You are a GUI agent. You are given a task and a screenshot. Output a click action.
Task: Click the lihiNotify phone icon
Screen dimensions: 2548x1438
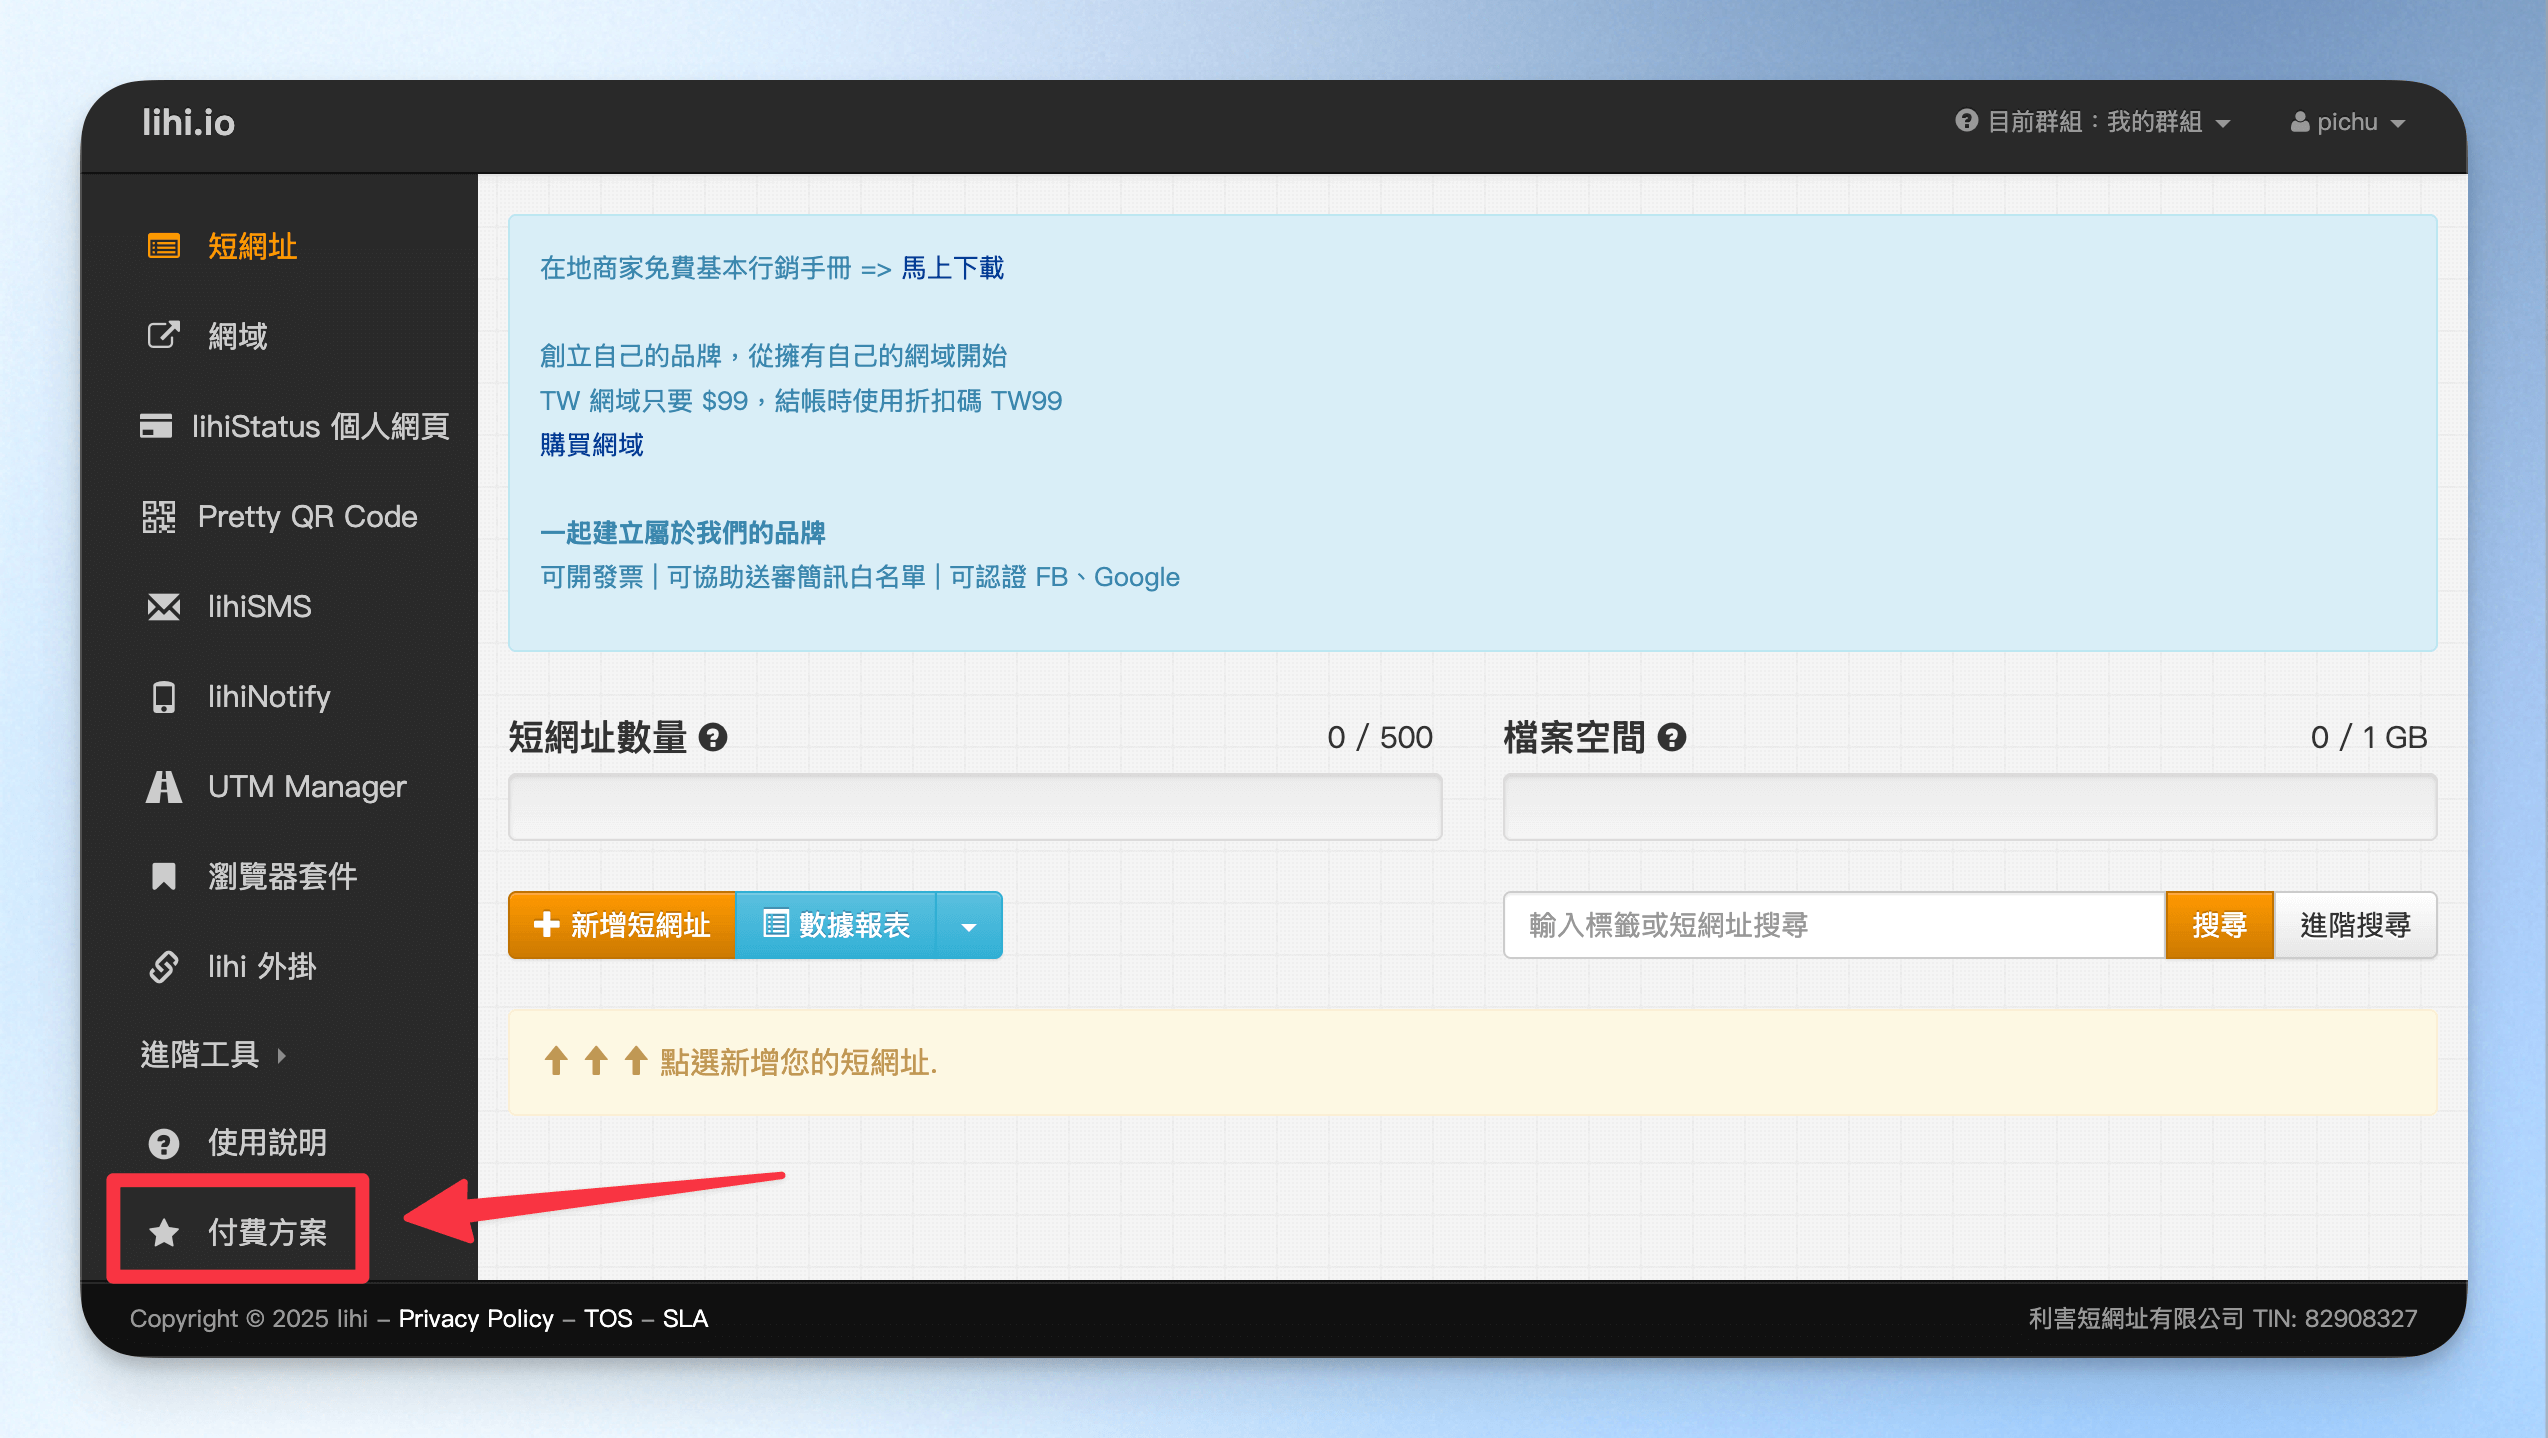163,697
